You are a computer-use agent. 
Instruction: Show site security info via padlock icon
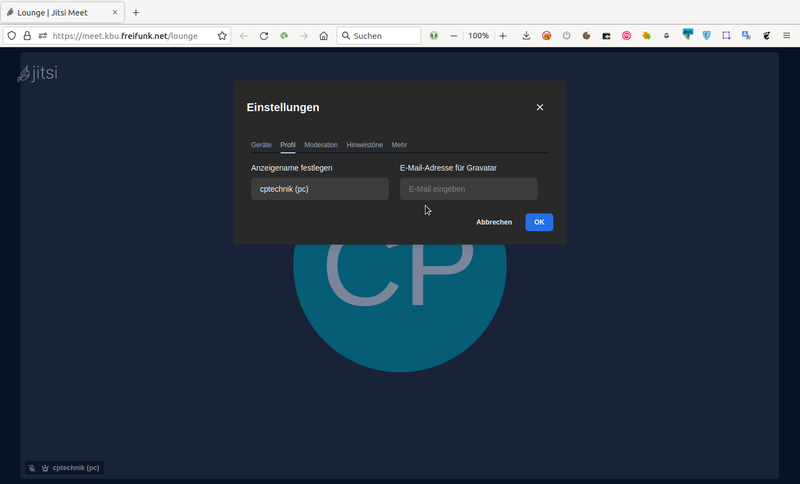coord(27,35)
